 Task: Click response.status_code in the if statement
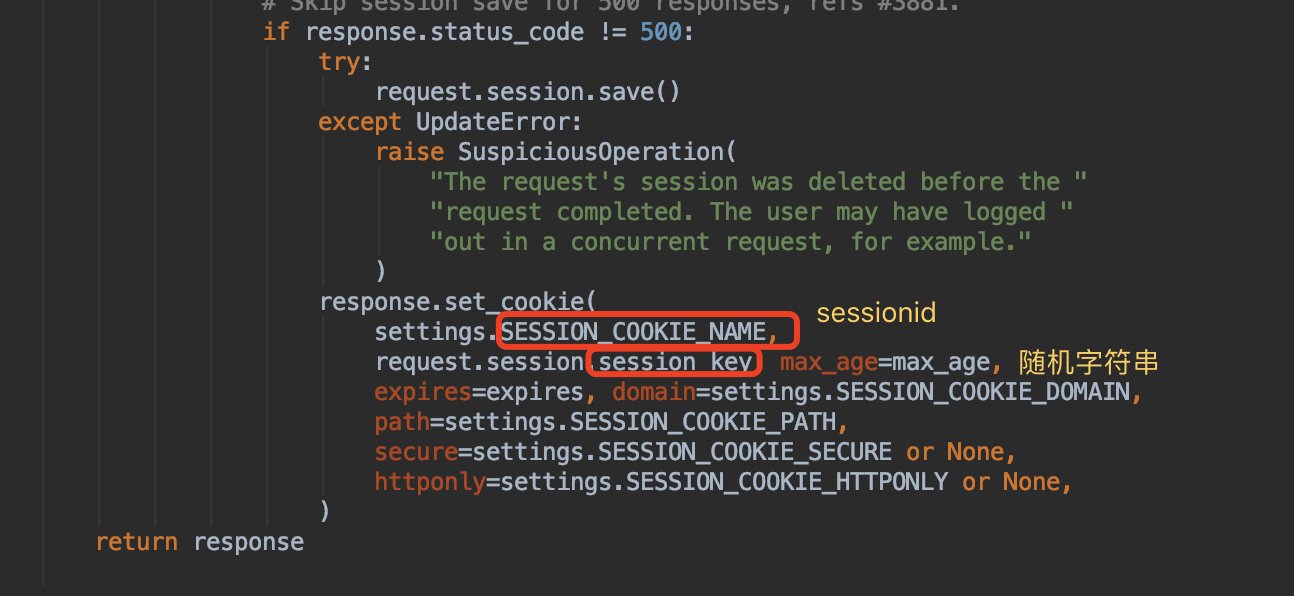(444, 32)
